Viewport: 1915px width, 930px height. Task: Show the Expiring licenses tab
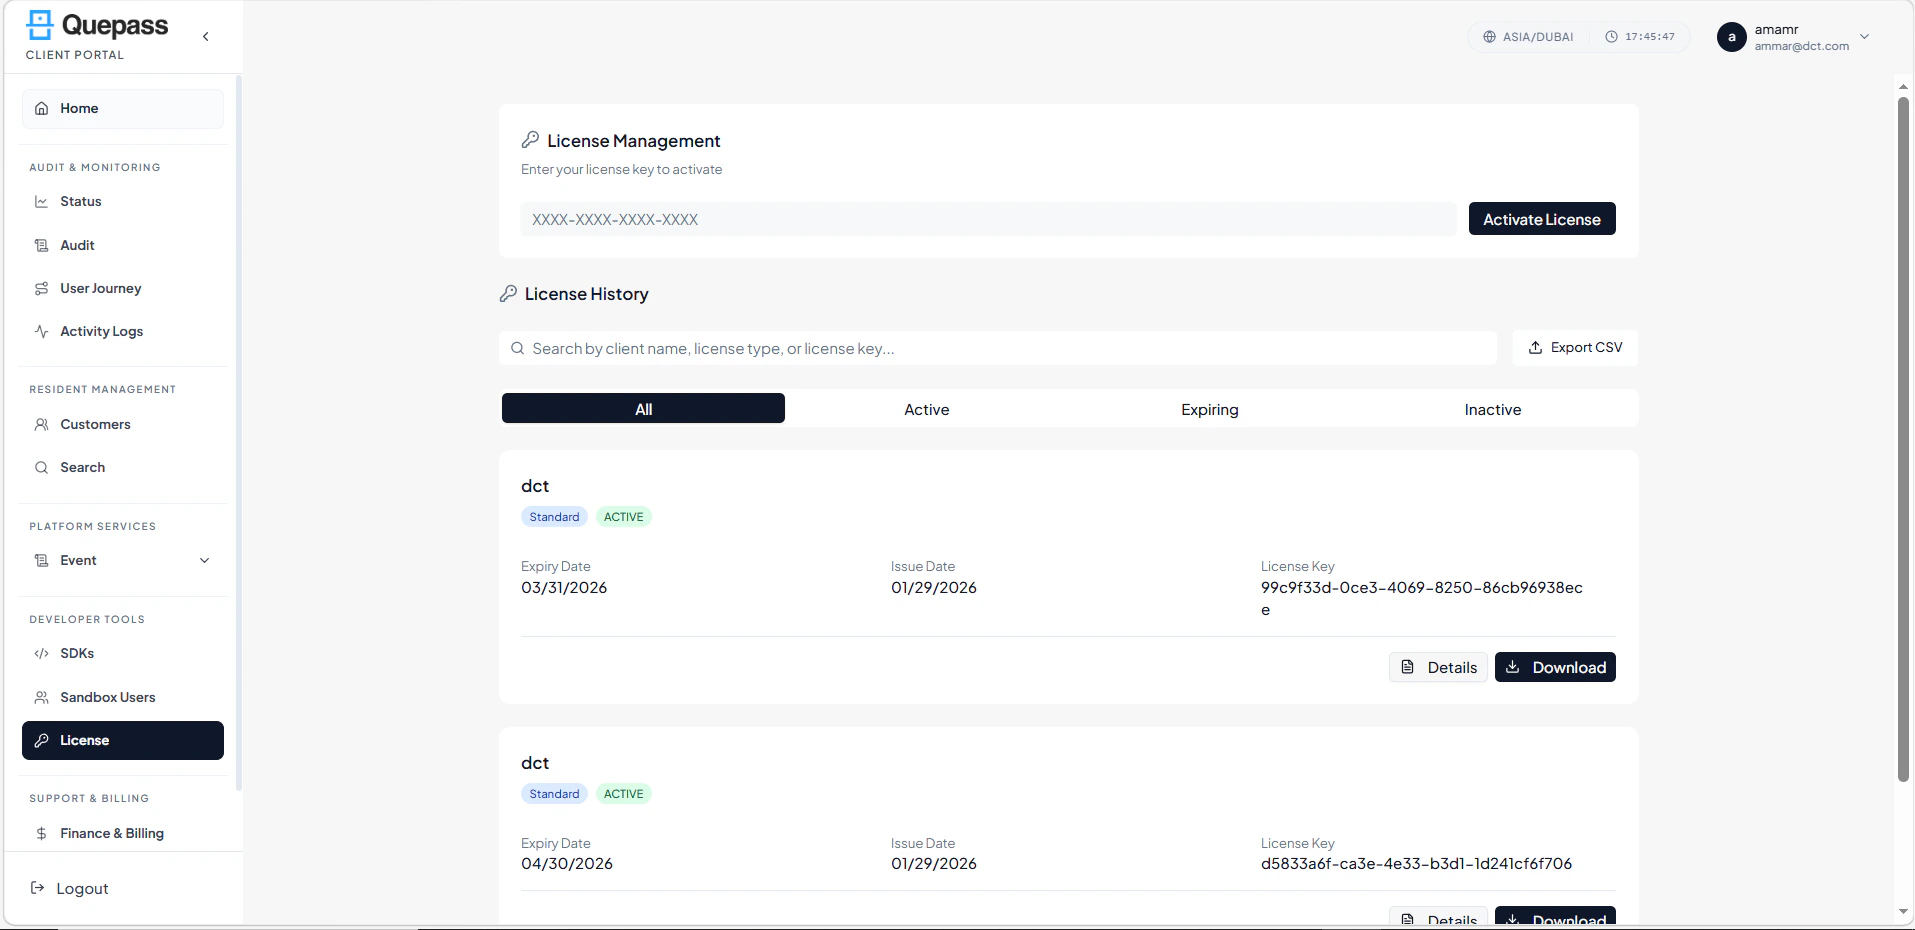coord(1210,409)
